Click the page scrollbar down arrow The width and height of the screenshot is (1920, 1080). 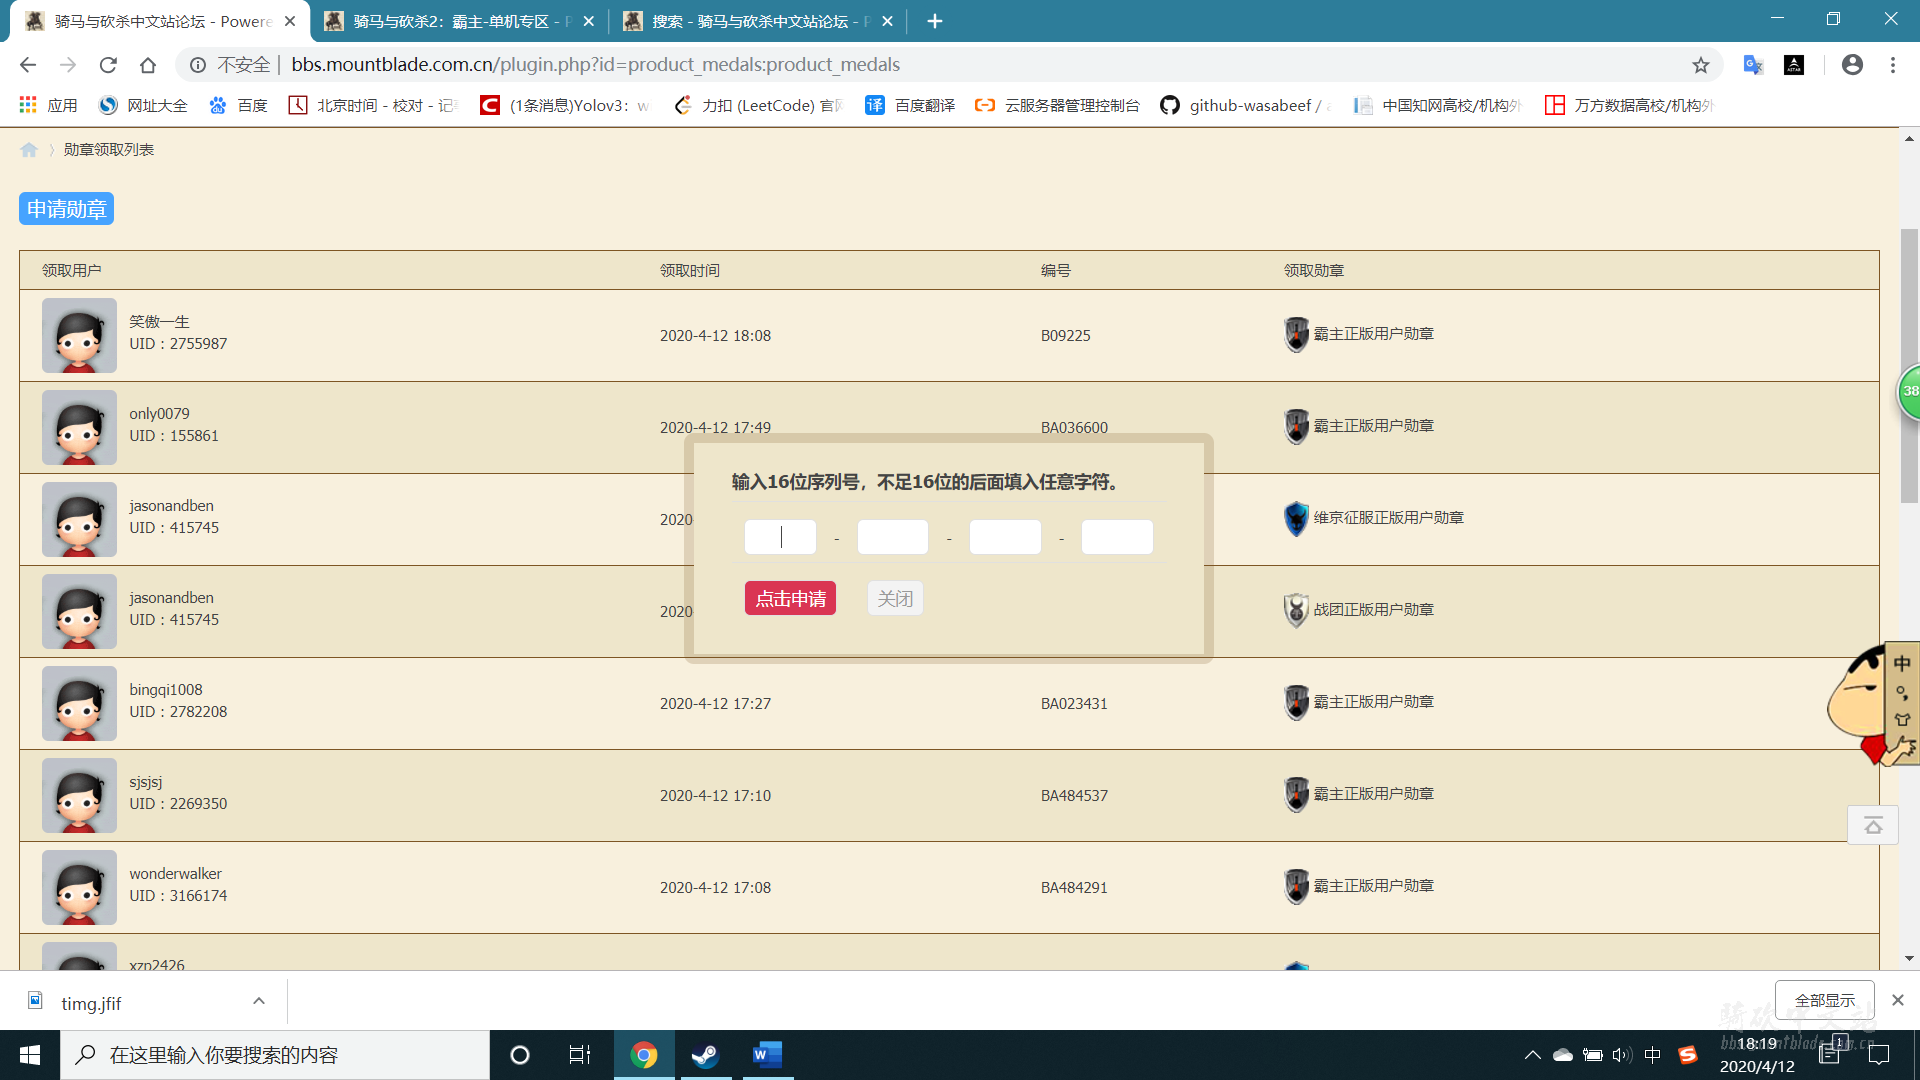(x=1910, y=958)
